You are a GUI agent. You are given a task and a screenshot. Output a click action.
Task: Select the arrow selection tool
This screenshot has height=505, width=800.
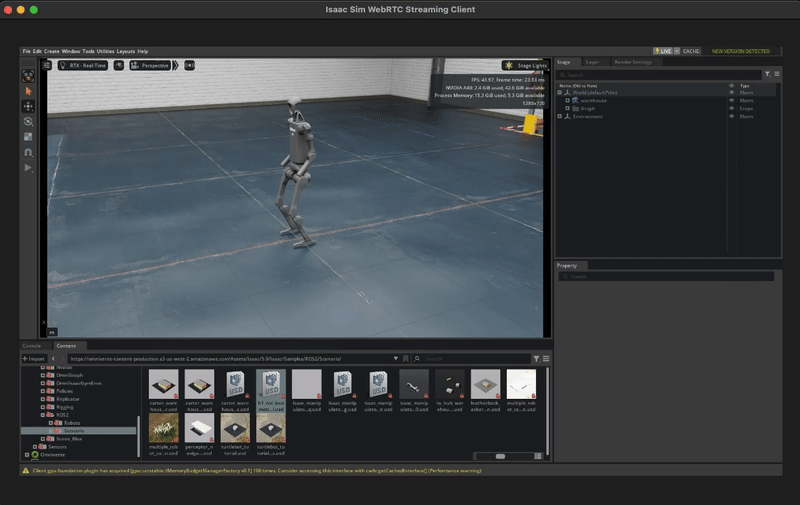coord(28,91)
